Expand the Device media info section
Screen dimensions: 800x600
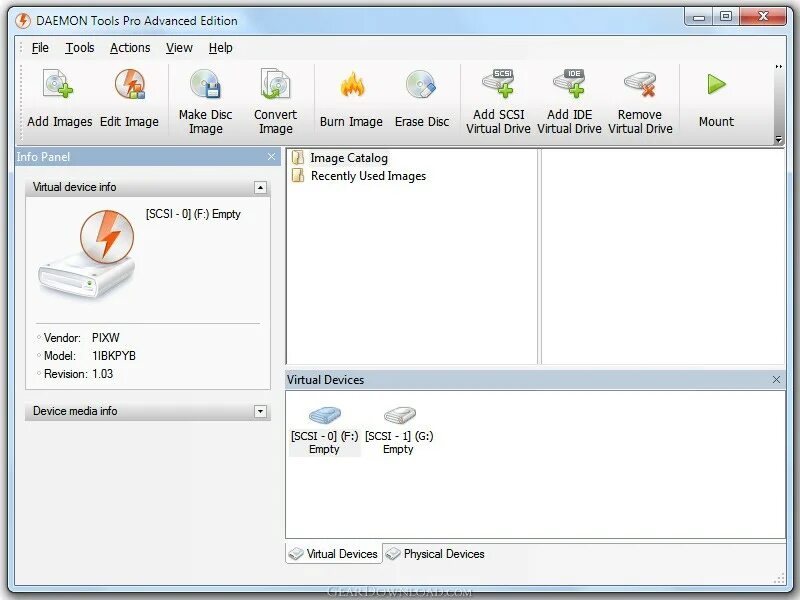(x=262, y=411)
